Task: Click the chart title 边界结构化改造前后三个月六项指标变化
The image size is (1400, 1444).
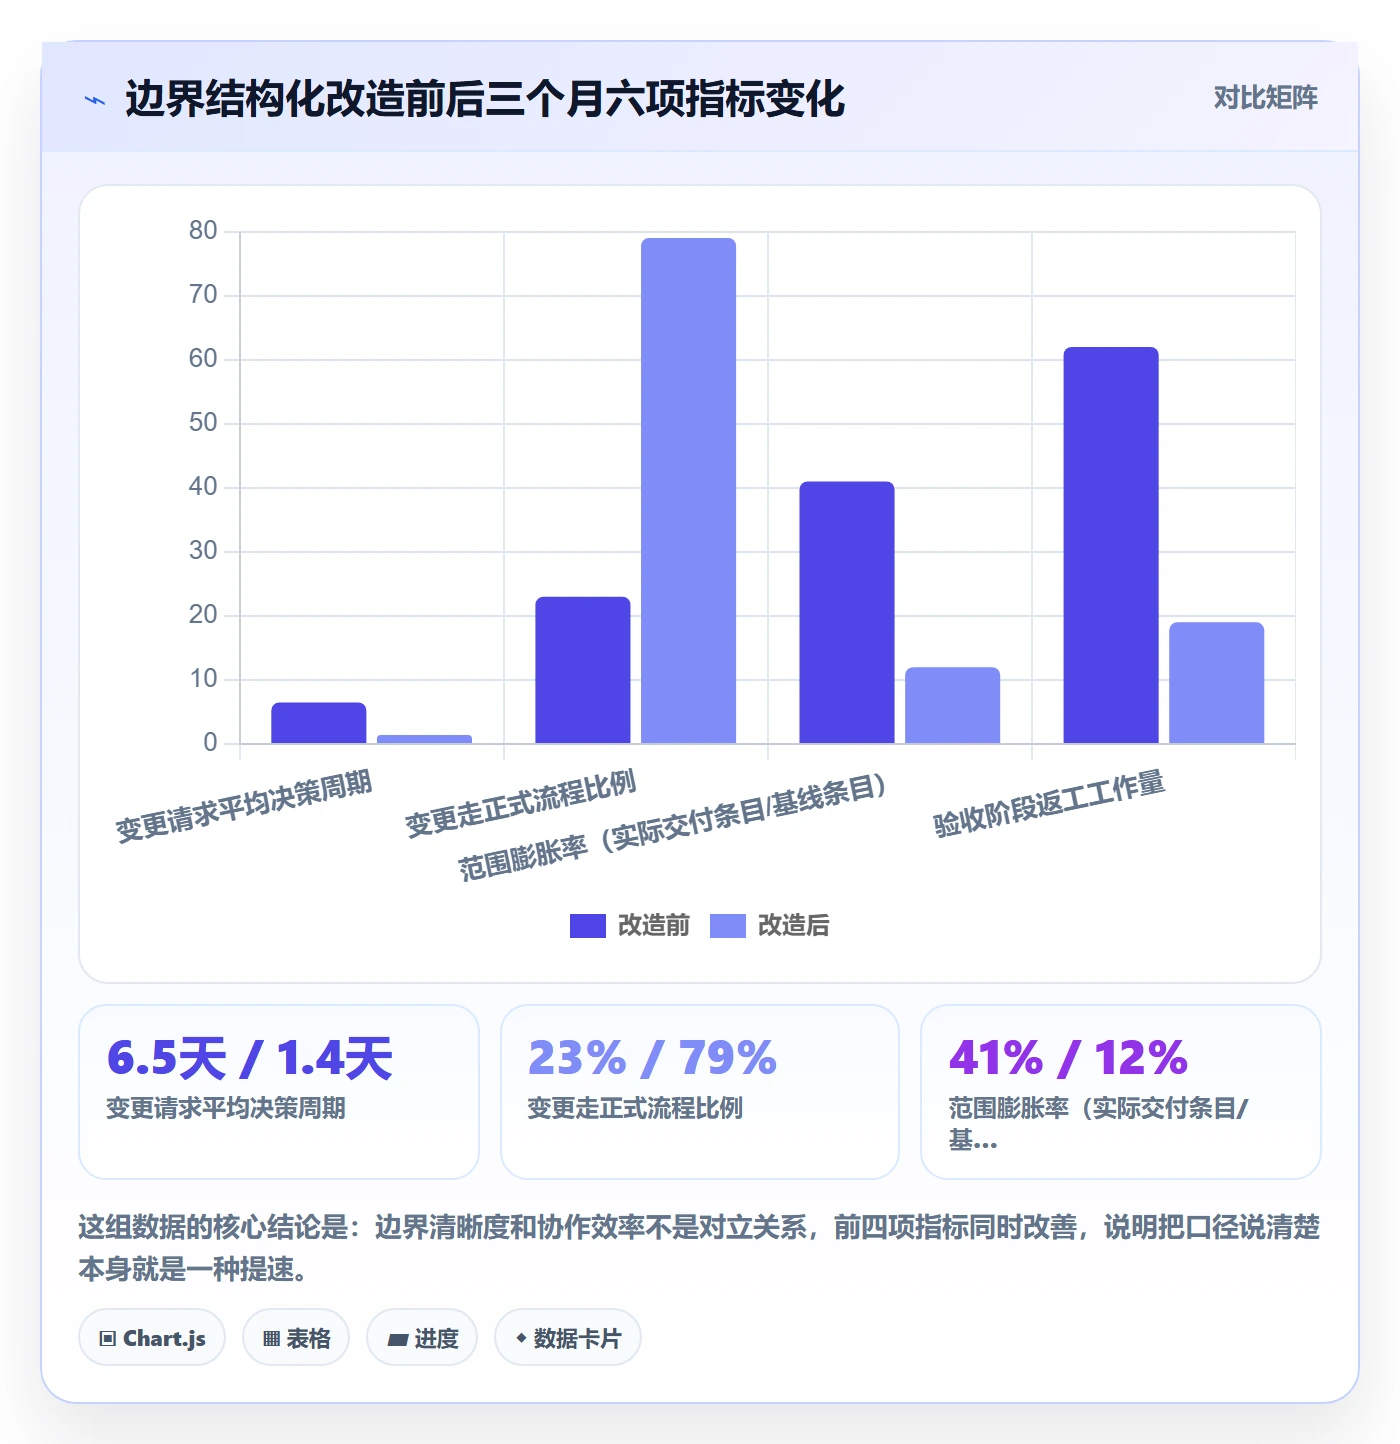Action: pos(485,99)
